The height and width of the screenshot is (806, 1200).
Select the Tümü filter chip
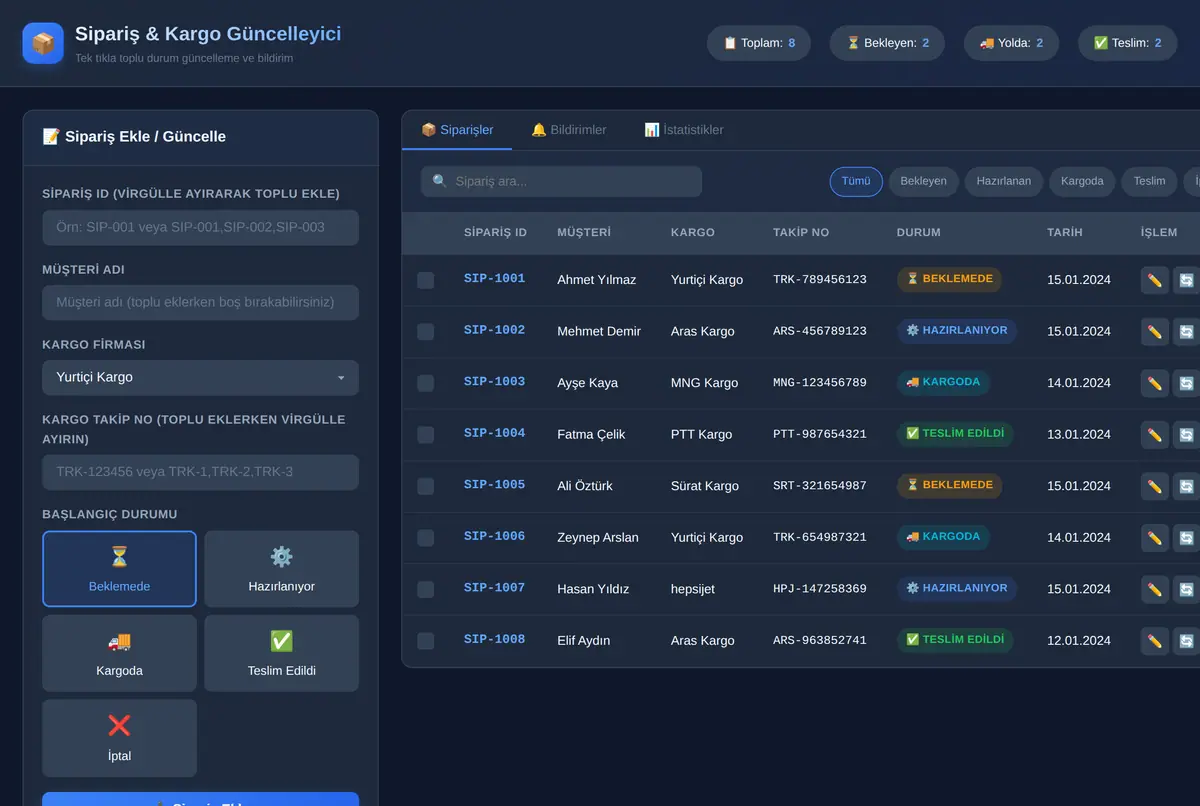pyautogui.click(x=856, y=181)
